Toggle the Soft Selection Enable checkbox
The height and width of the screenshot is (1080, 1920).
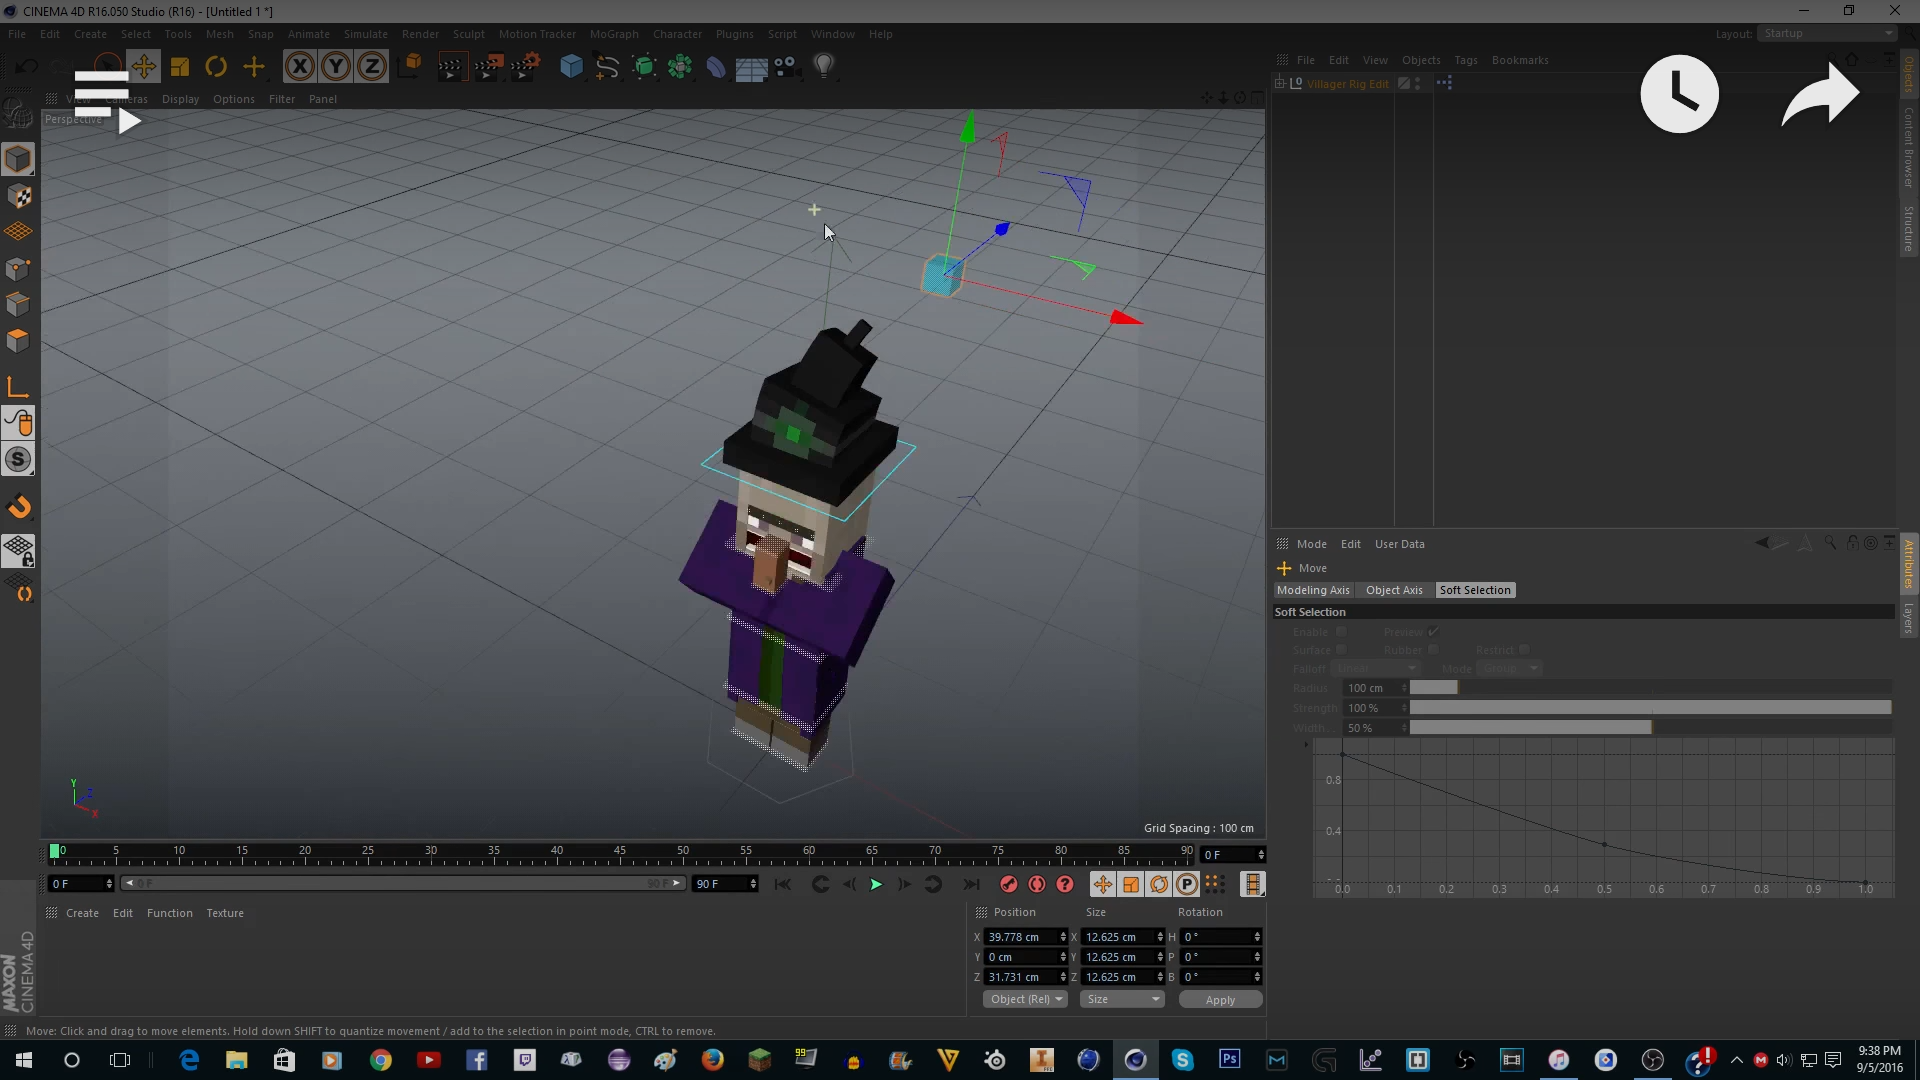coord(1341,632)
